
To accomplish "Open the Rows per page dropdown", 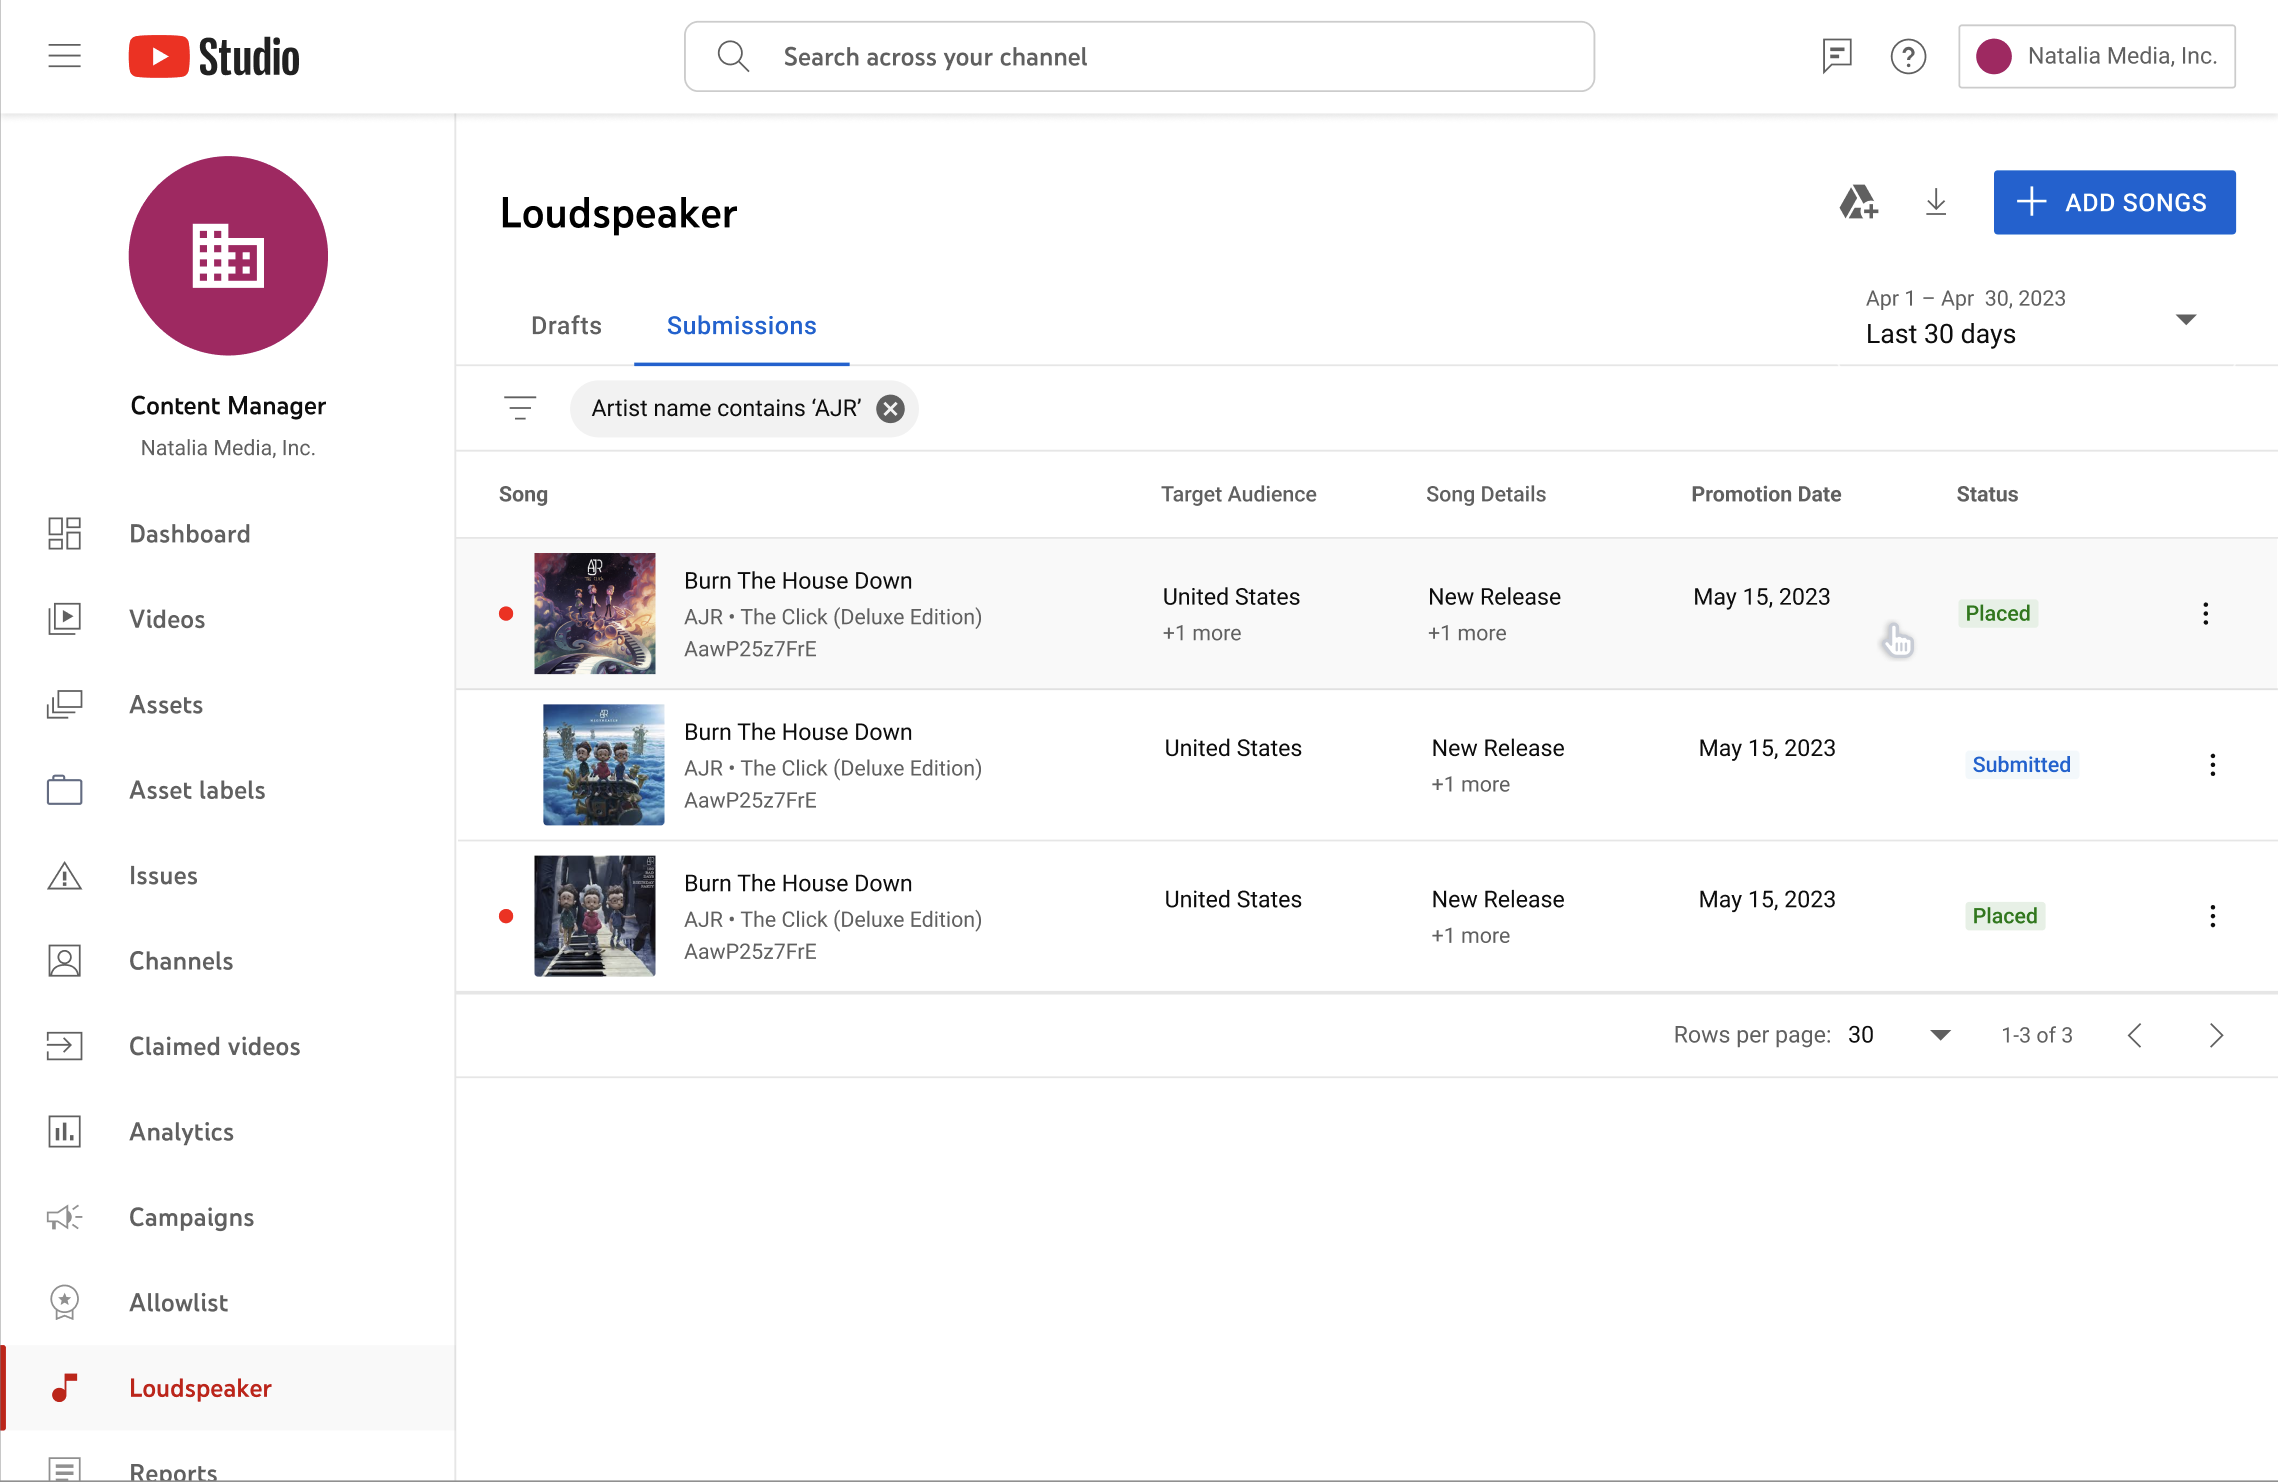I will tap(1940, 1035).
